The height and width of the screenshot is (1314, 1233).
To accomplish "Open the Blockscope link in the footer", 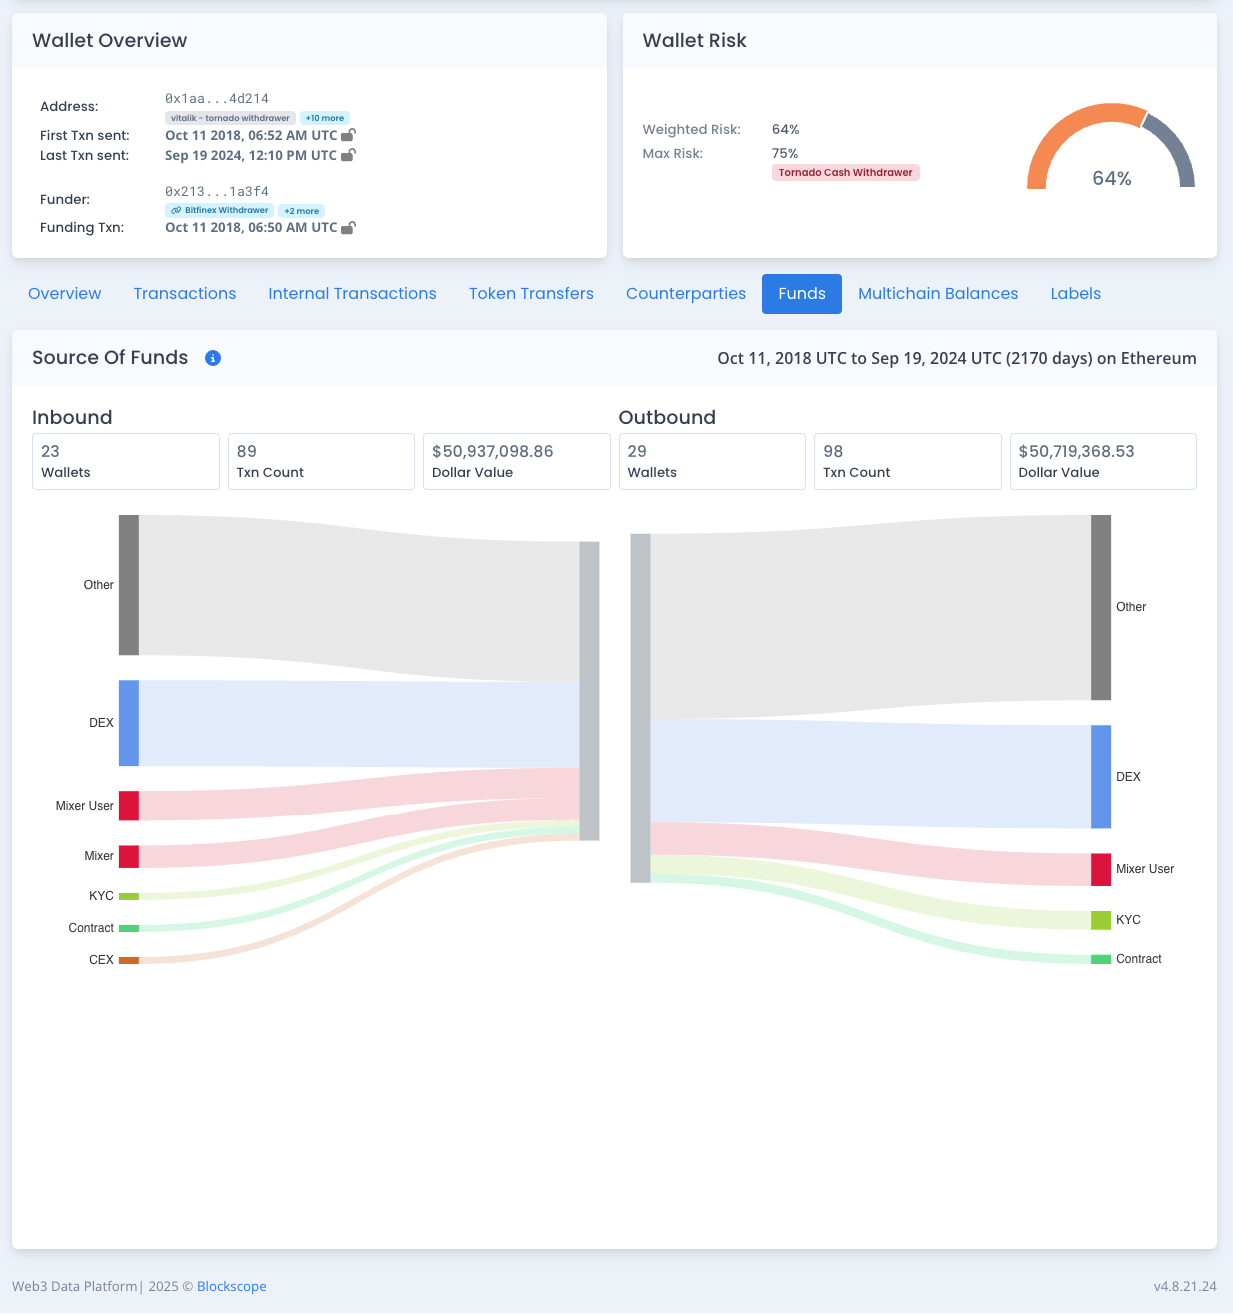I will point(231,1286).
